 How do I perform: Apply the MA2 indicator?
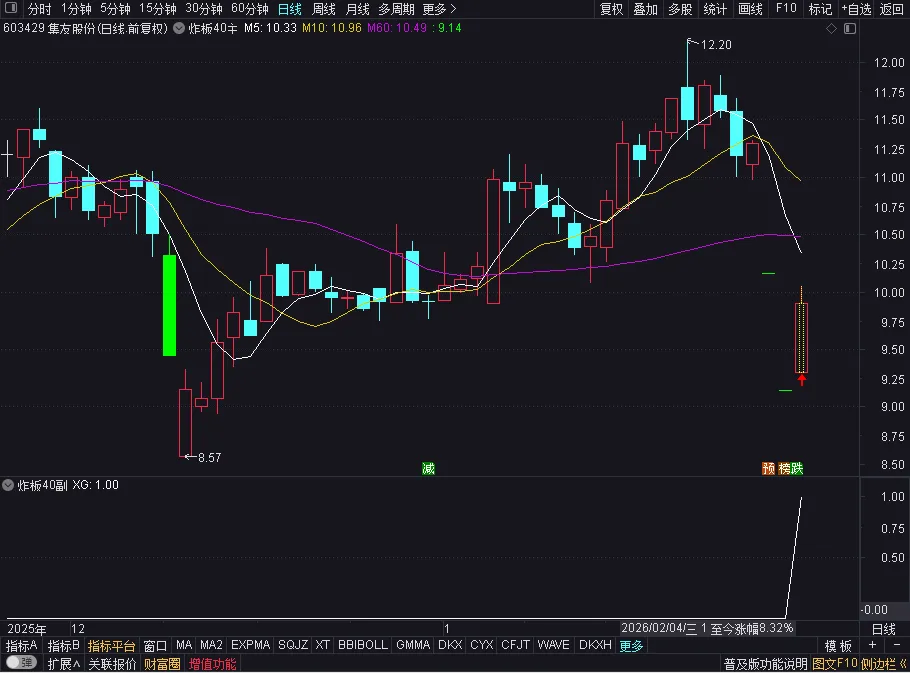(211, 646)
